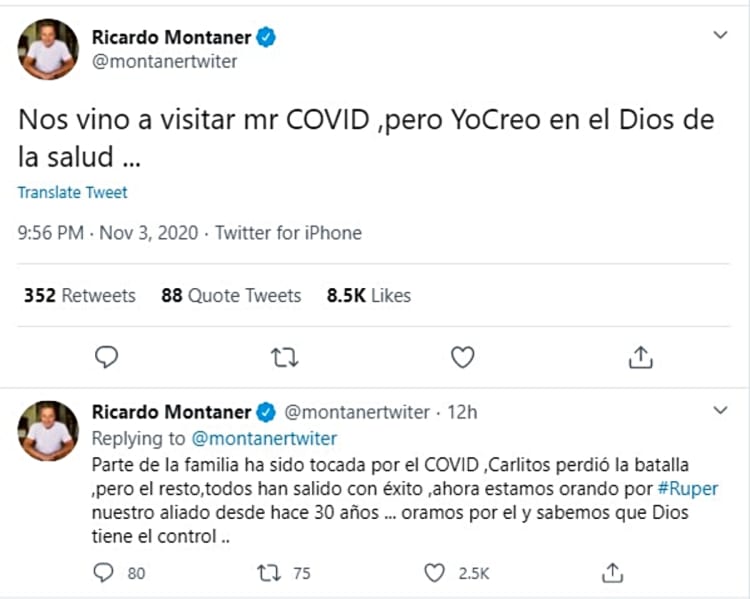View the 352 Retweets list
Viewport: 750px width, 599px height.
pos(79,295)
